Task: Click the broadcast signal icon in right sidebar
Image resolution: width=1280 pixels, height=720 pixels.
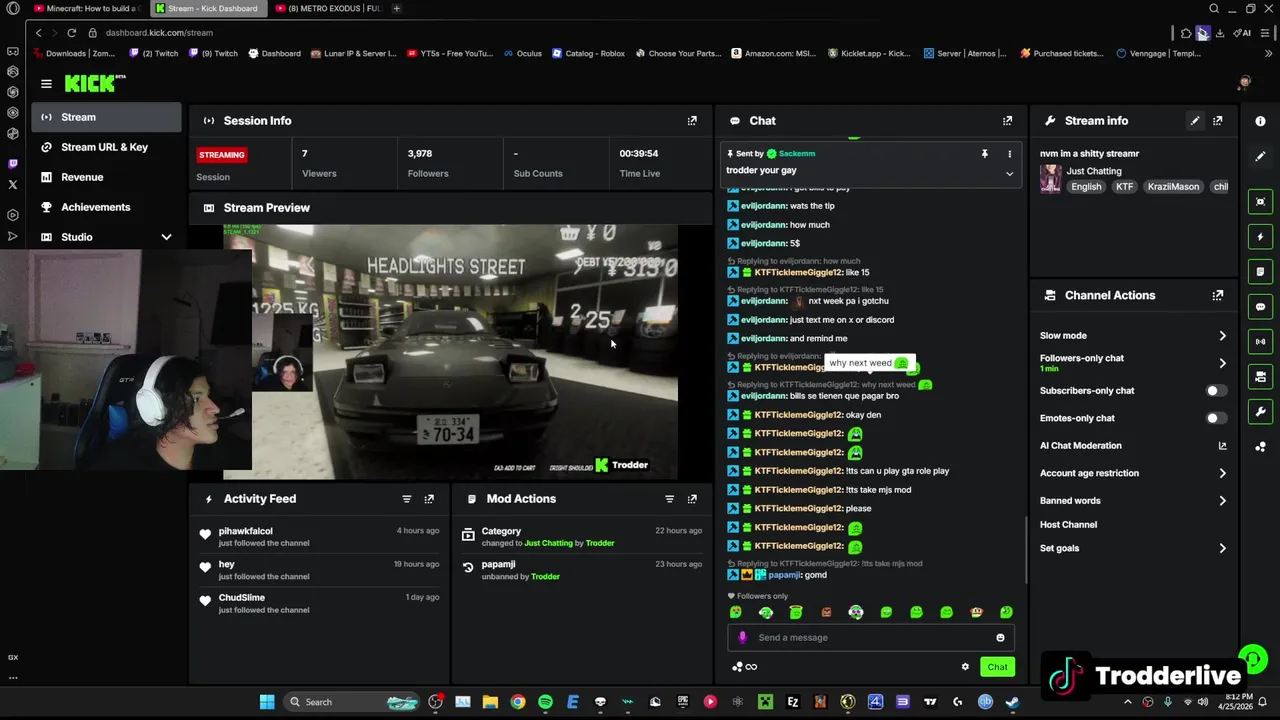Action: (x=1260, y=342)
